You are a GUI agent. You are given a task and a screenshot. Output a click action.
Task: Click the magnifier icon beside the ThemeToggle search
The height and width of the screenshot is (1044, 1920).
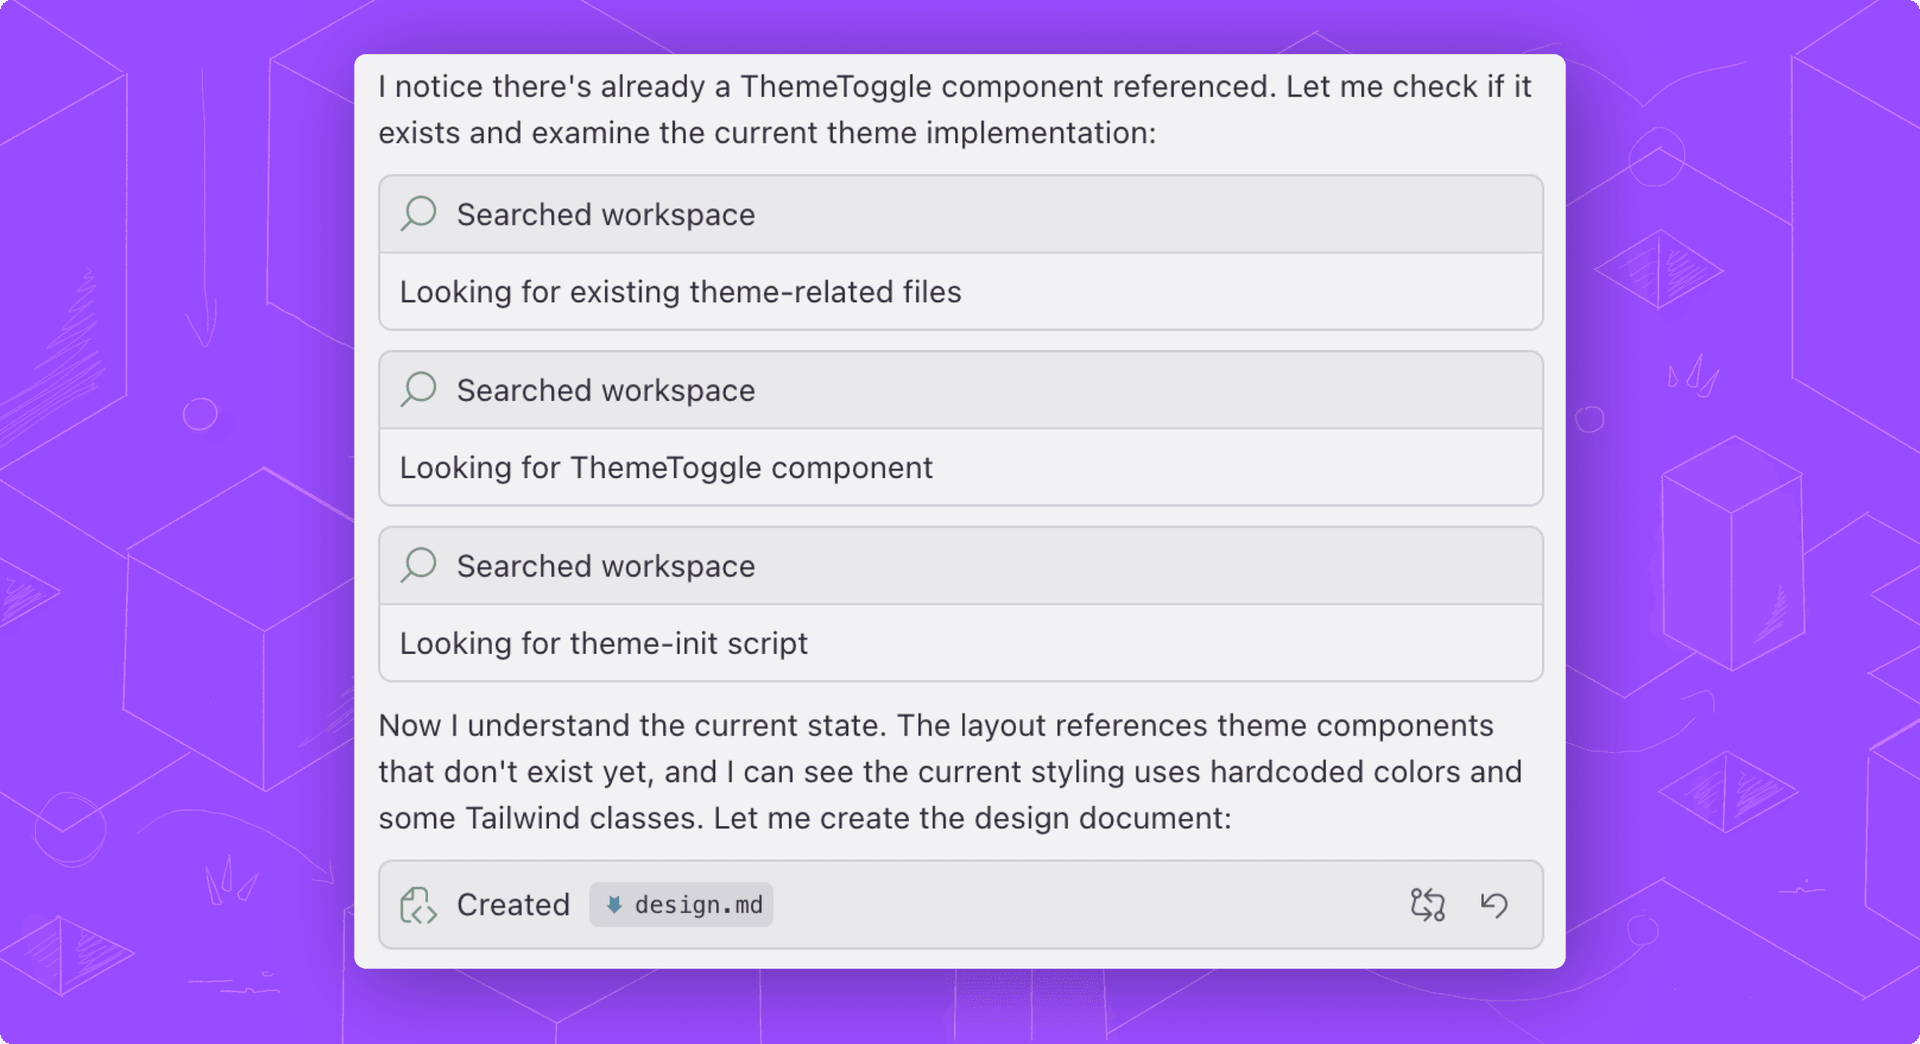(x=419, y=389)
